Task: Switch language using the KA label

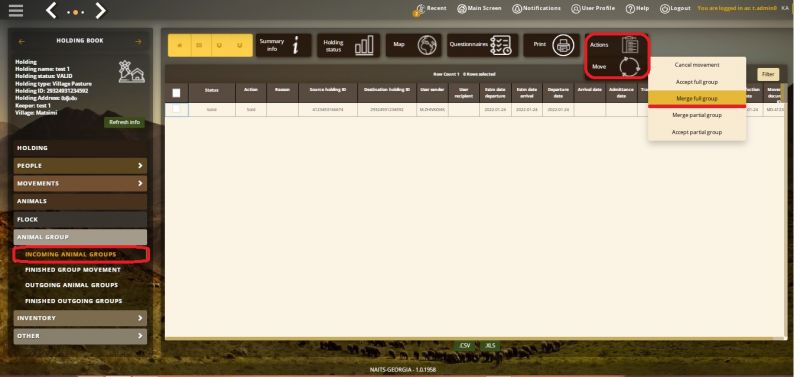Action: [785, 8]
